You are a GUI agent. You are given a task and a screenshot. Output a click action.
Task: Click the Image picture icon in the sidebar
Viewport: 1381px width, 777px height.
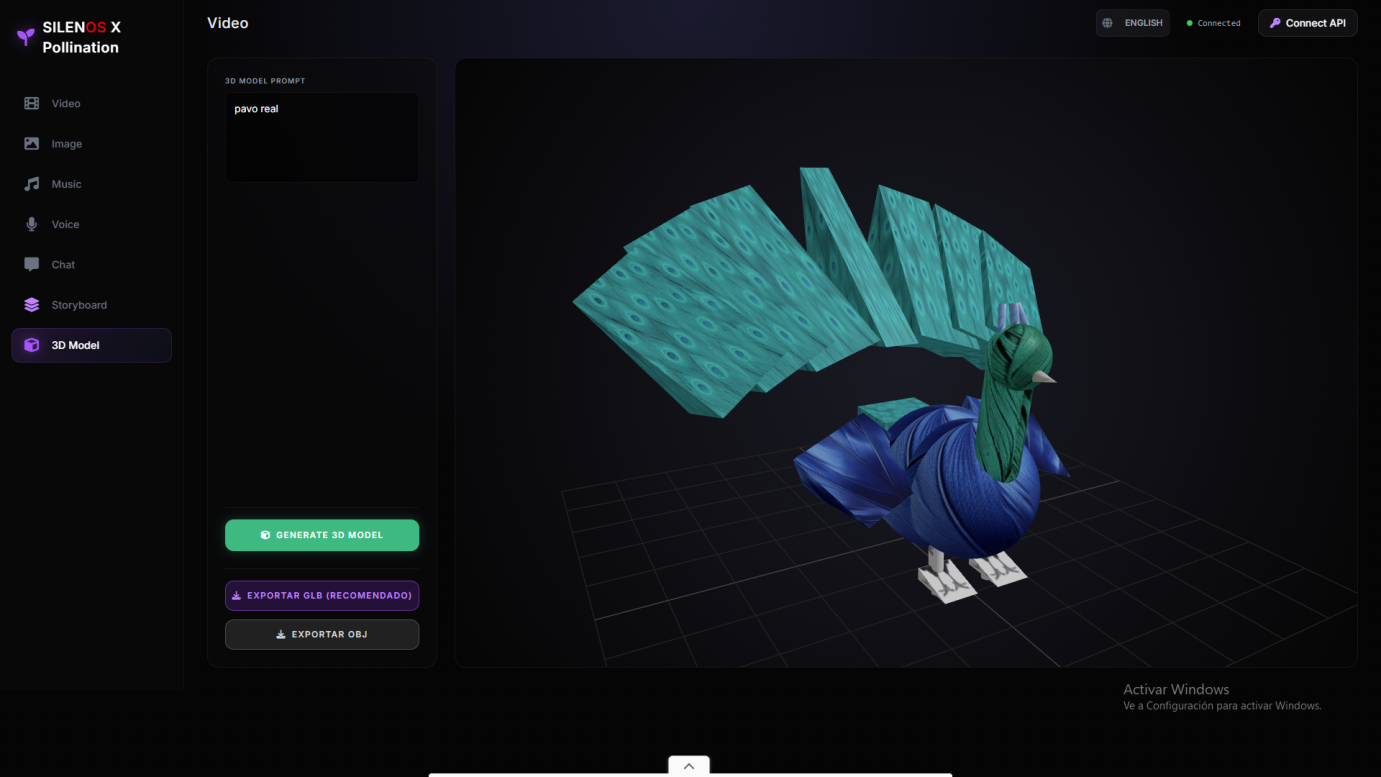coord(30,143)
